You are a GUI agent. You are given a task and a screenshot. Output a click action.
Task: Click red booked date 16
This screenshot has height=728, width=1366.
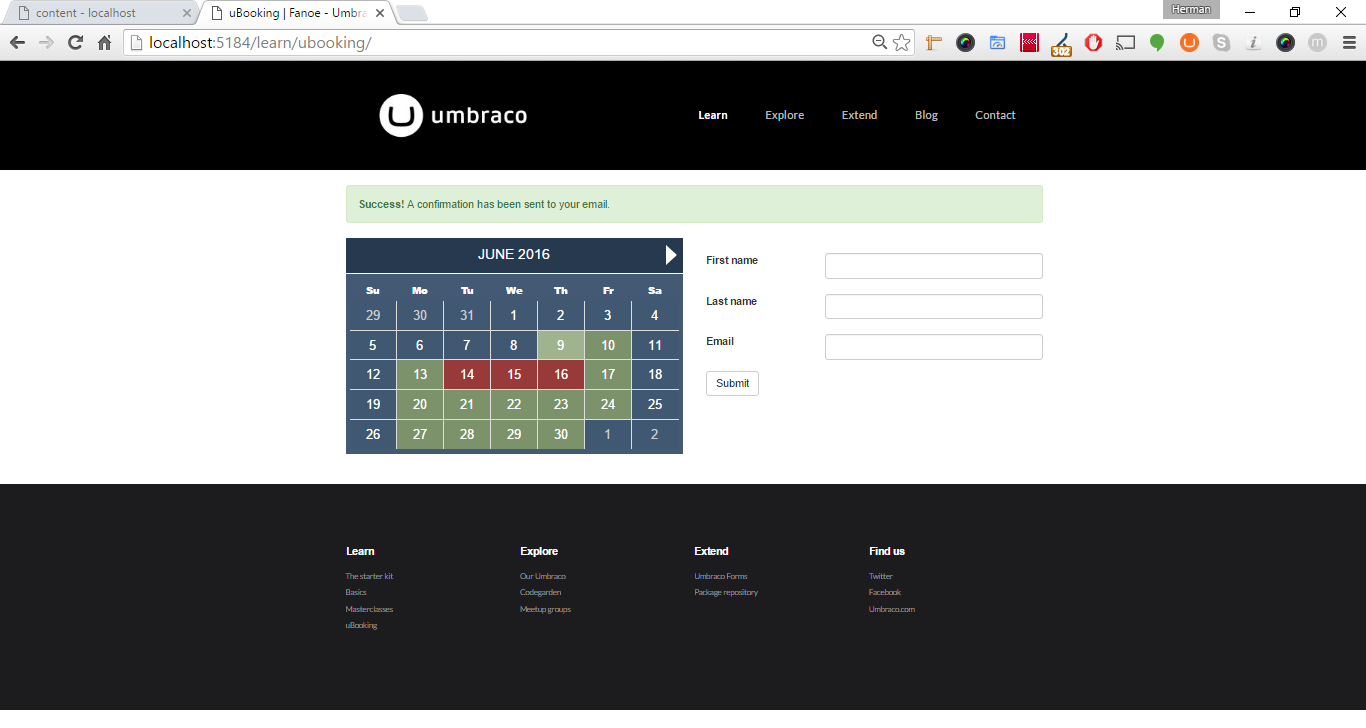point(561,375)
